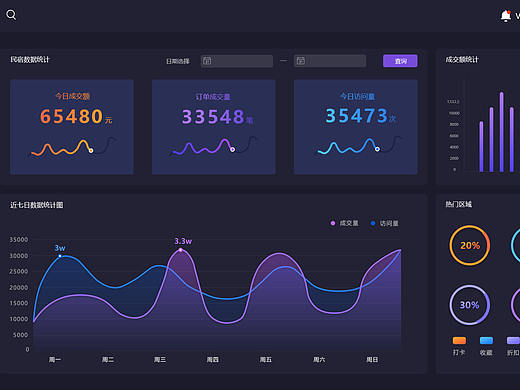Click the orange sparkline end marker
The width and height of the screenshot is (520, 390).
point(91,151)
